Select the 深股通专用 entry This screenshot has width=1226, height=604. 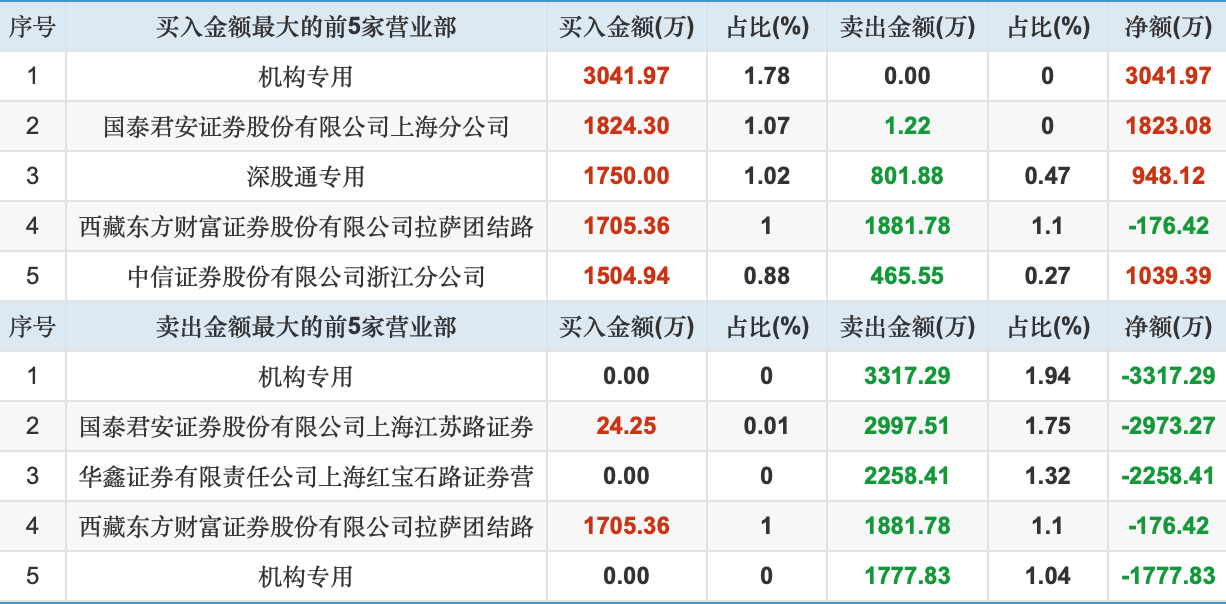click(x=306, y=177)
